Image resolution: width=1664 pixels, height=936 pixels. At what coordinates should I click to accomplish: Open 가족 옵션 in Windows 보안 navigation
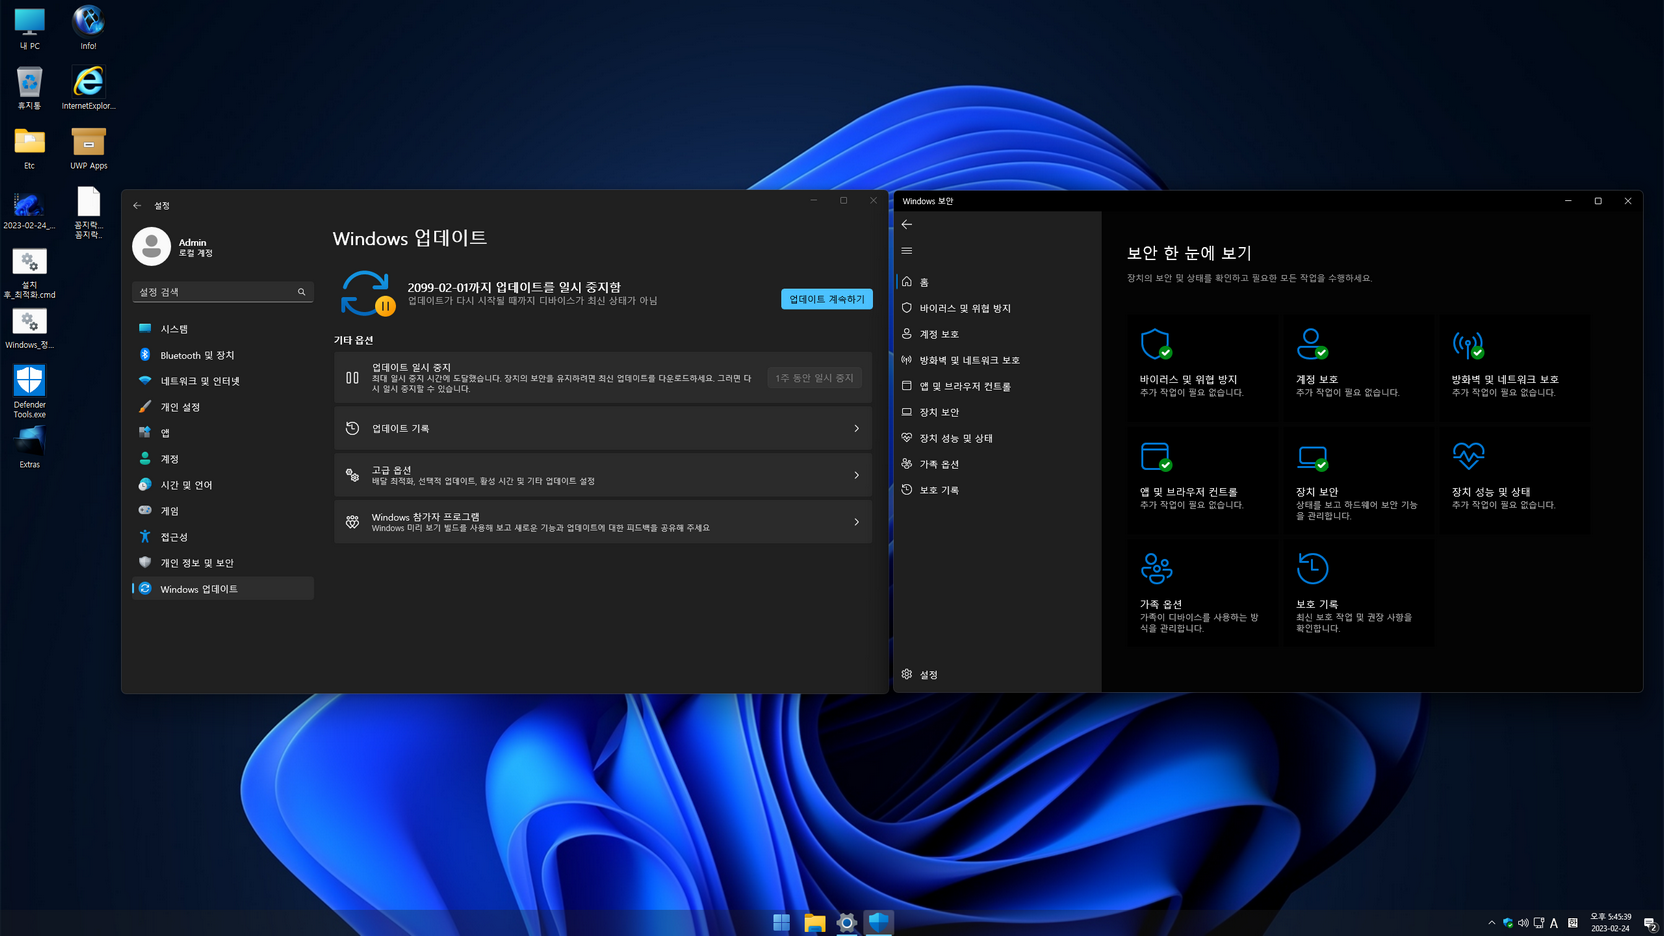click(x=996, y=464)
